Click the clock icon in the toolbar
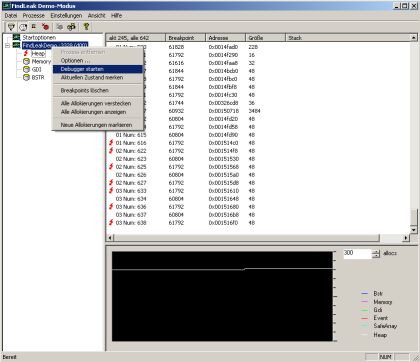 click(23, 27)
